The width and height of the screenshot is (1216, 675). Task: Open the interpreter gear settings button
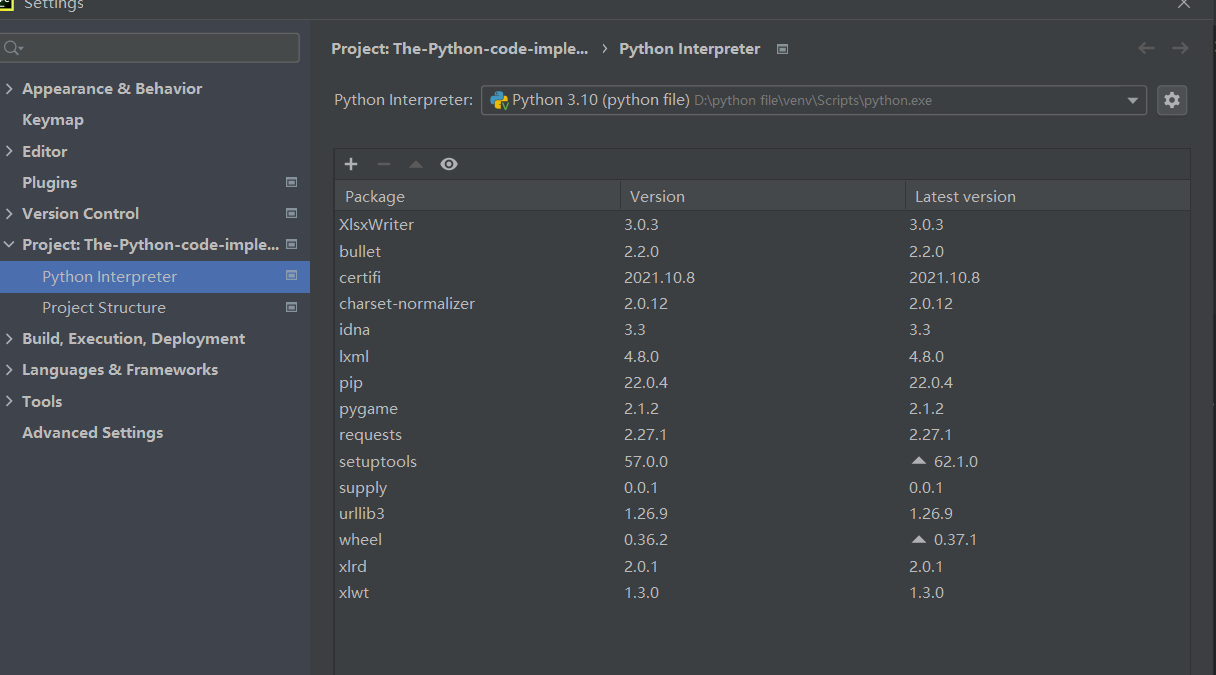1172,100
